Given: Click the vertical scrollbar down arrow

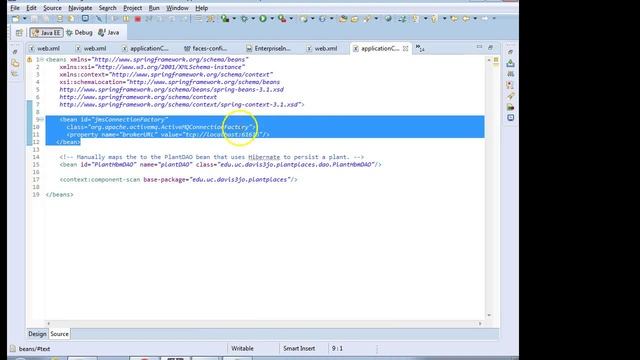Looking at the screenshot, I should [x=489, y=315].
